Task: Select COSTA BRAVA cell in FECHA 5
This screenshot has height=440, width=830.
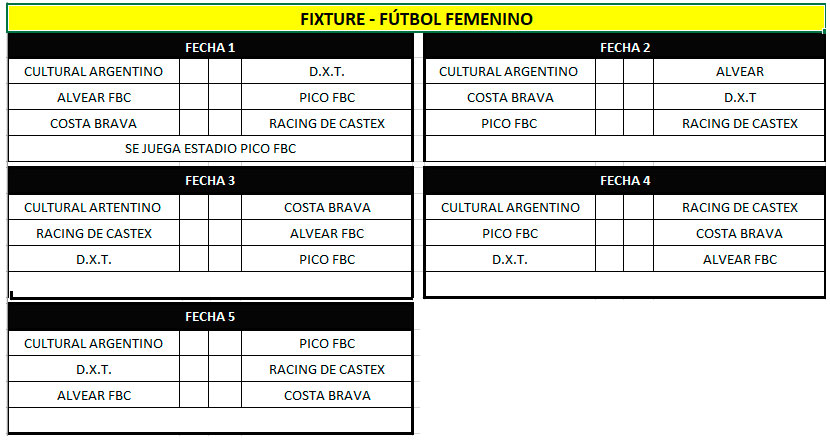Action: (x=327, y=395)
